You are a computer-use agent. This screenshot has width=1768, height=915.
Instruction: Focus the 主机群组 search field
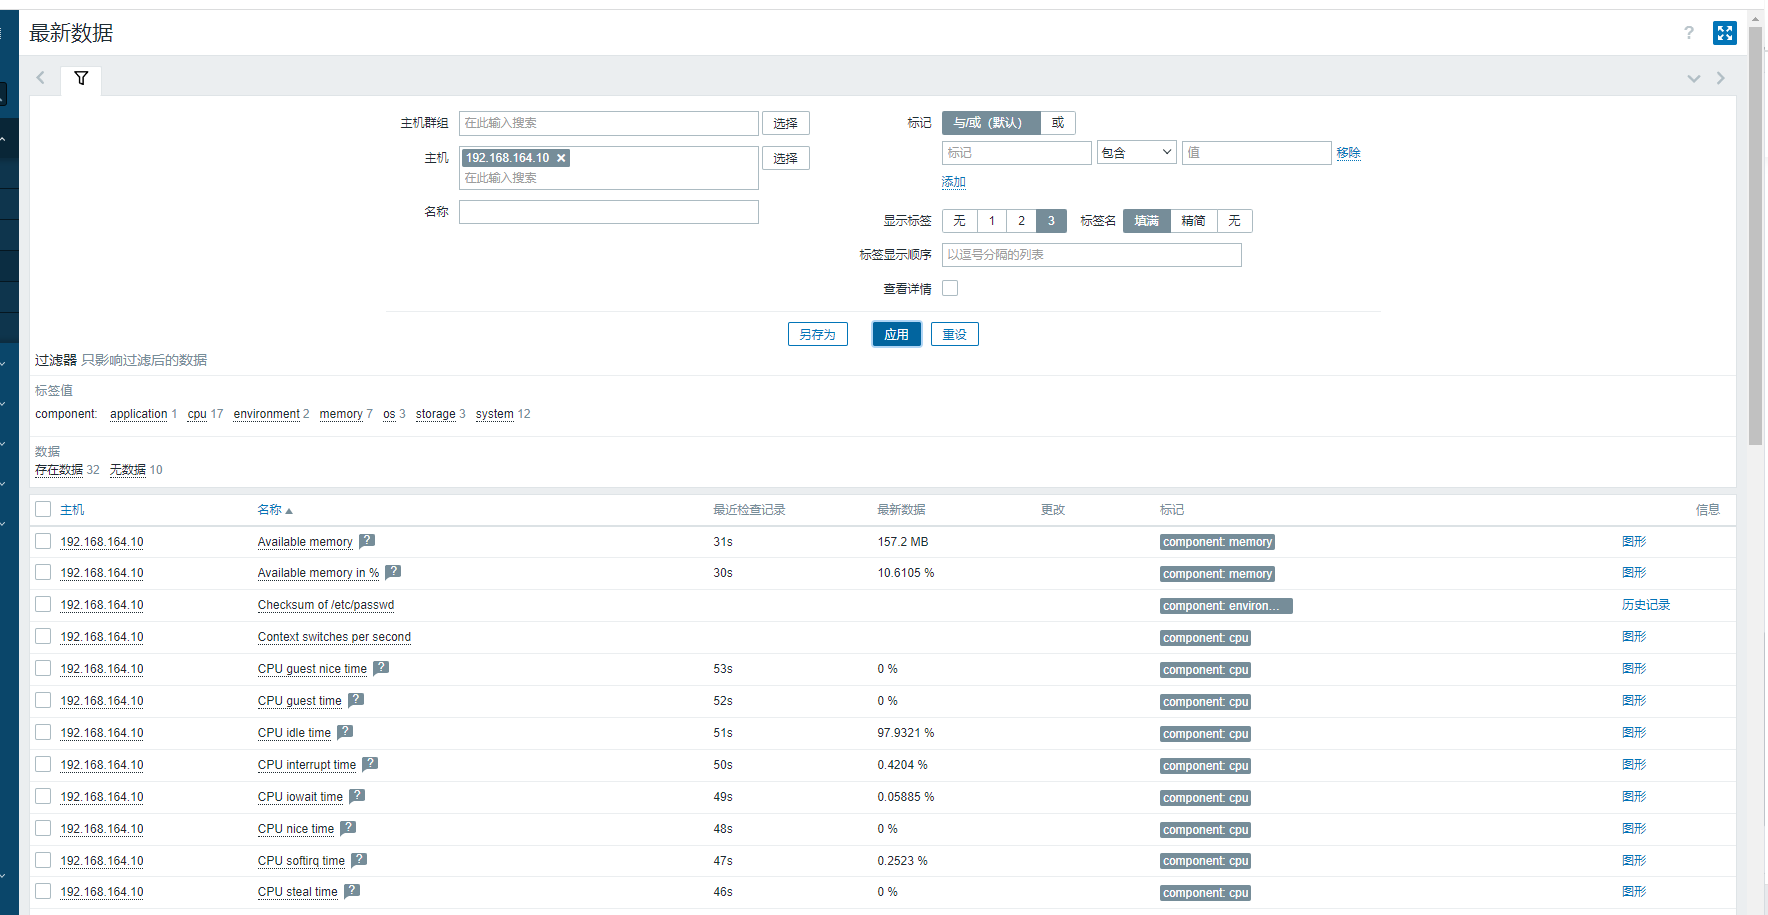point(609,123)
